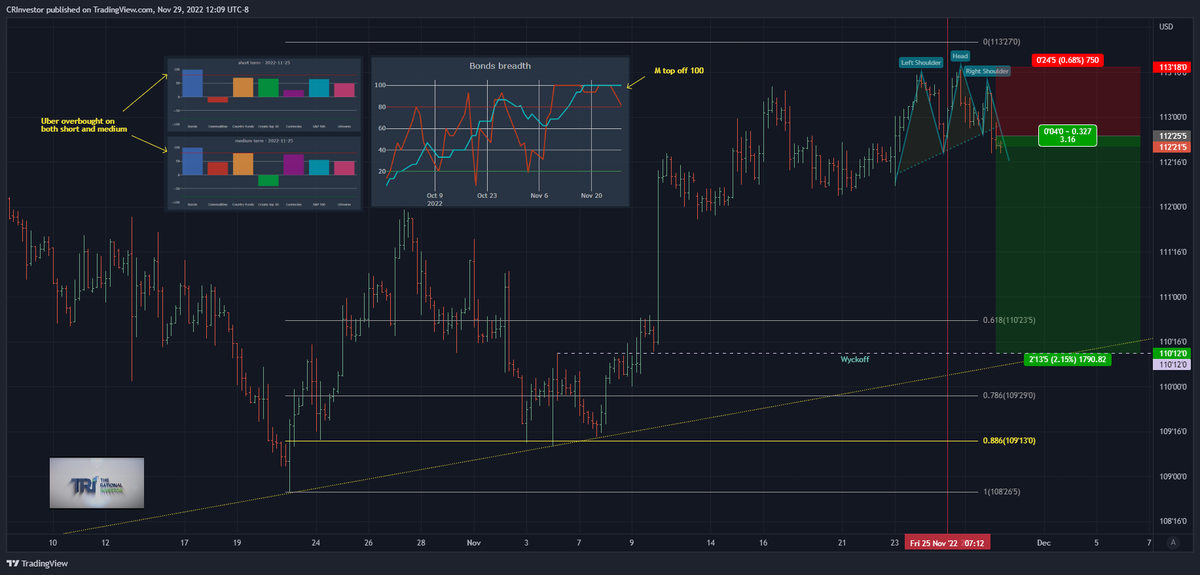Click the 'Dec' label on the time axis
1200x575 pixels.
pyautogui.click(x=1043, y=543)
